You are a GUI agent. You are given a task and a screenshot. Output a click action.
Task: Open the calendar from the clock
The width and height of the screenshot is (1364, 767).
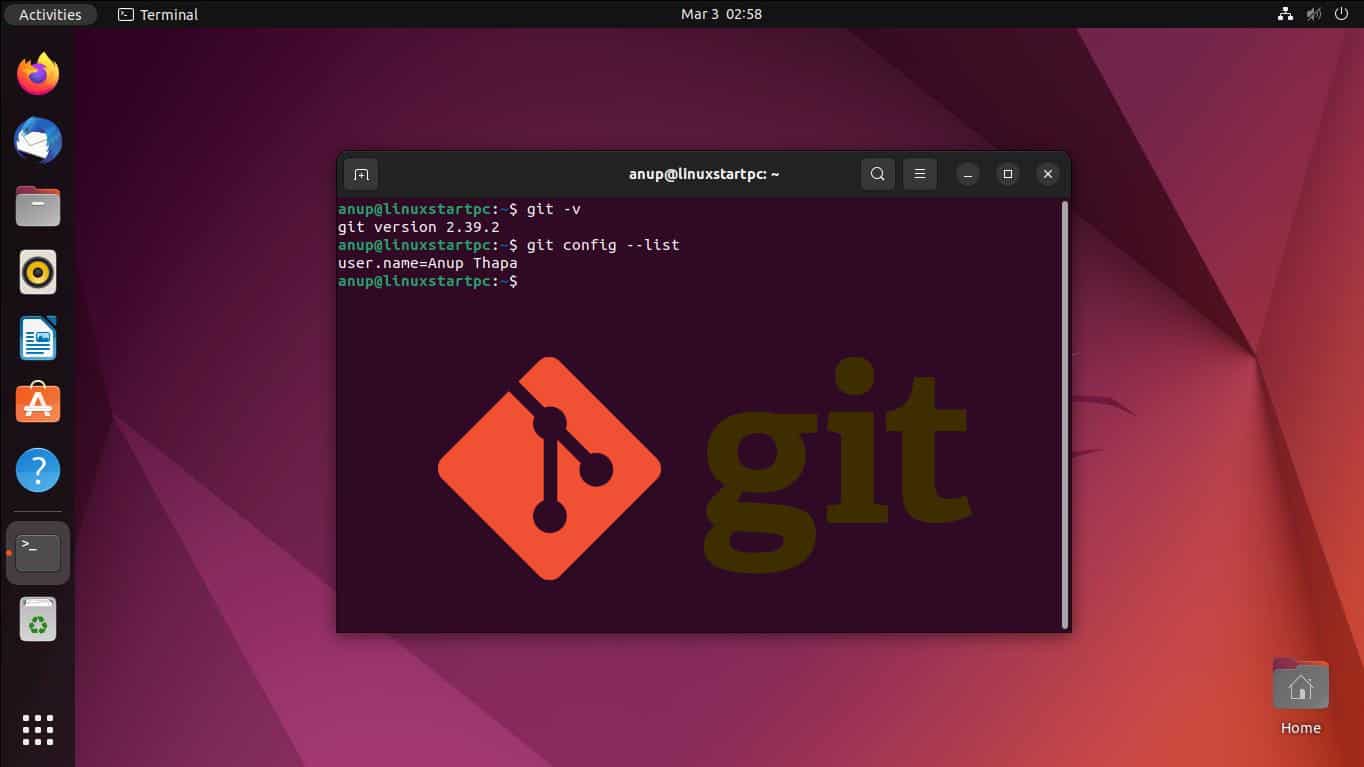click(x=722, y=14)
